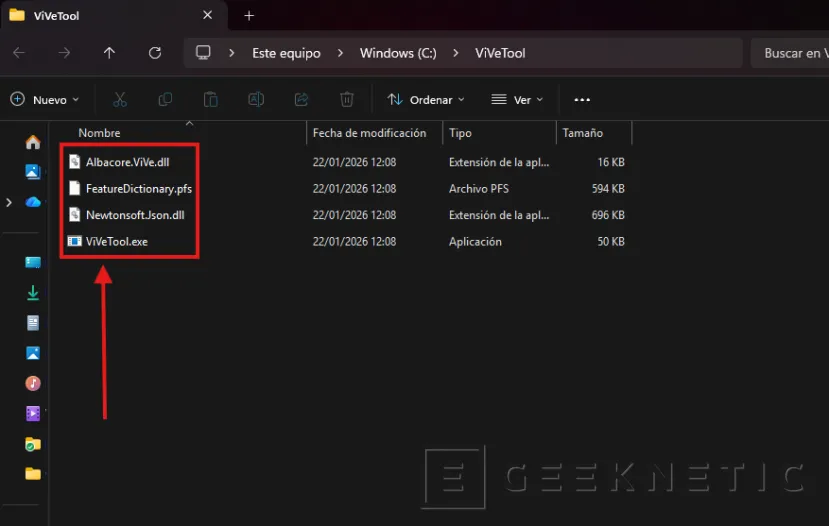Click the Rename icon in toolbar

[x=256, y=99]
